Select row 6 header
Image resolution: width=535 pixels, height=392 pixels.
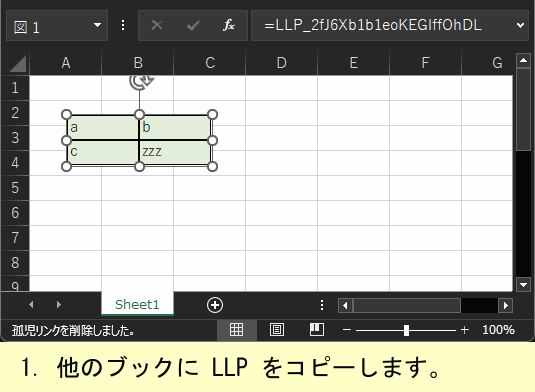coord(15,213)
